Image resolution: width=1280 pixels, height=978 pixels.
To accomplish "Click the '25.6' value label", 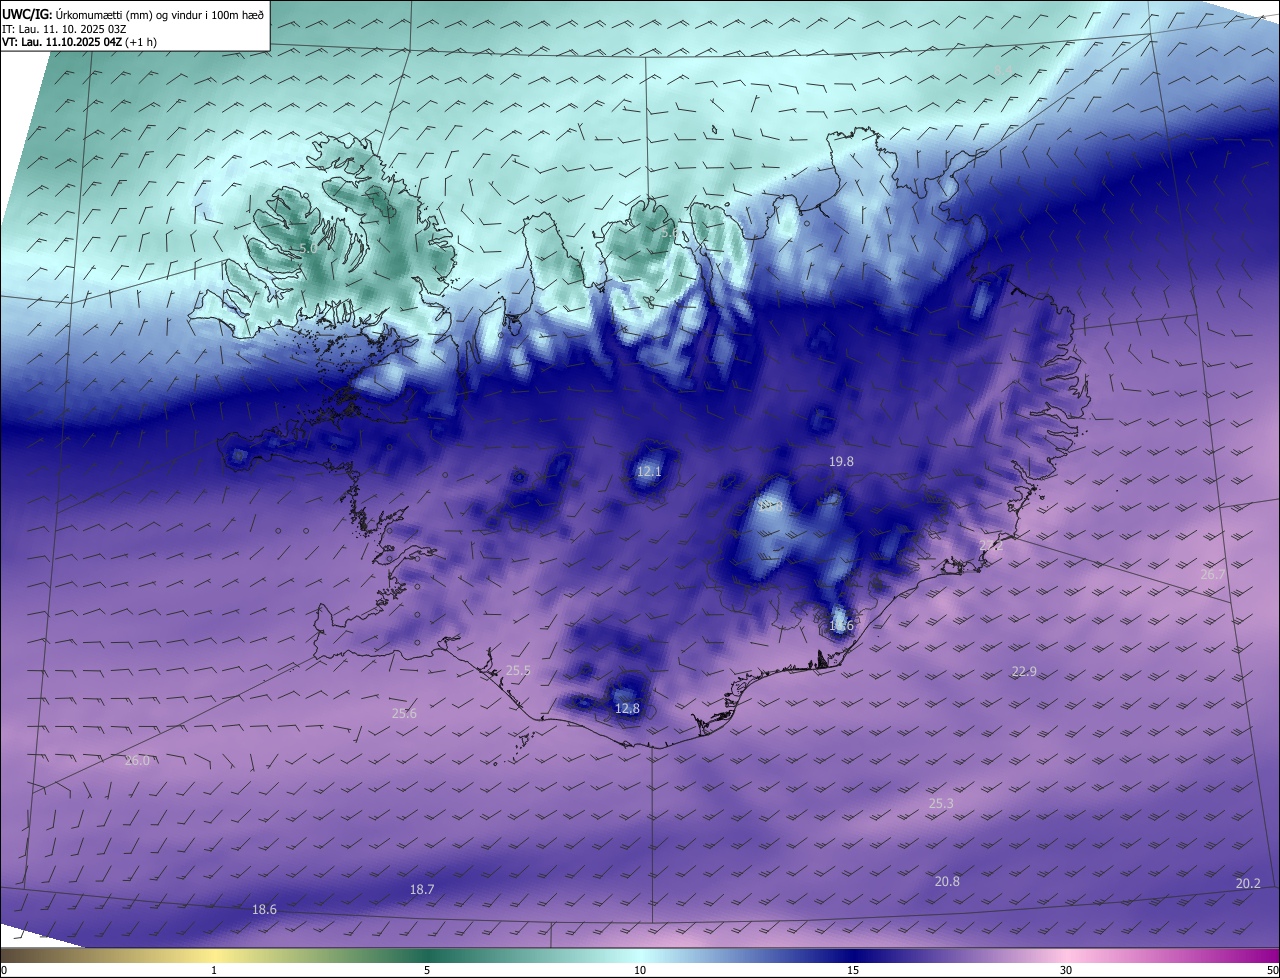I will pos(404,713).
